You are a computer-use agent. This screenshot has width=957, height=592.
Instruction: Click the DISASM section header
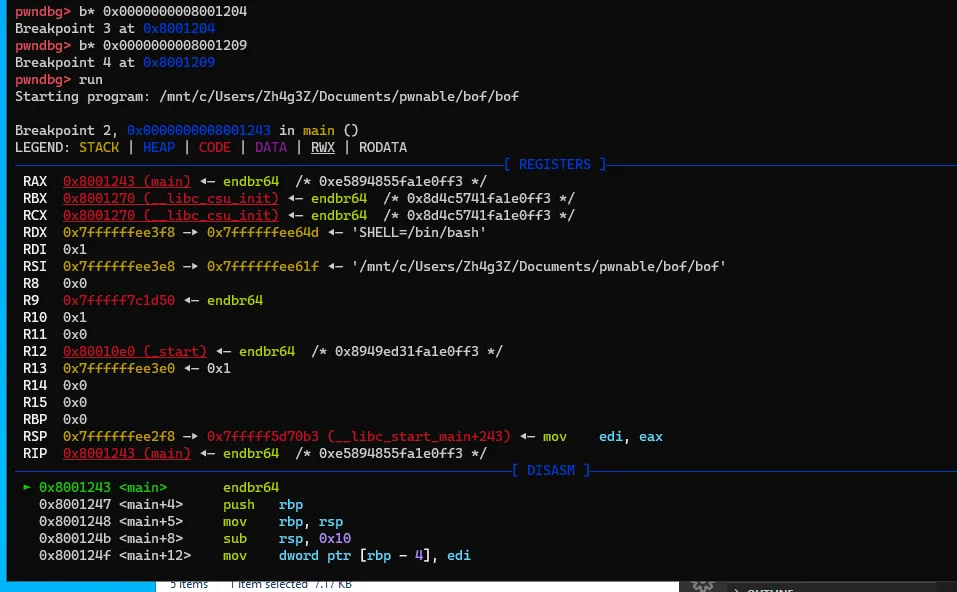coord(551,470)
